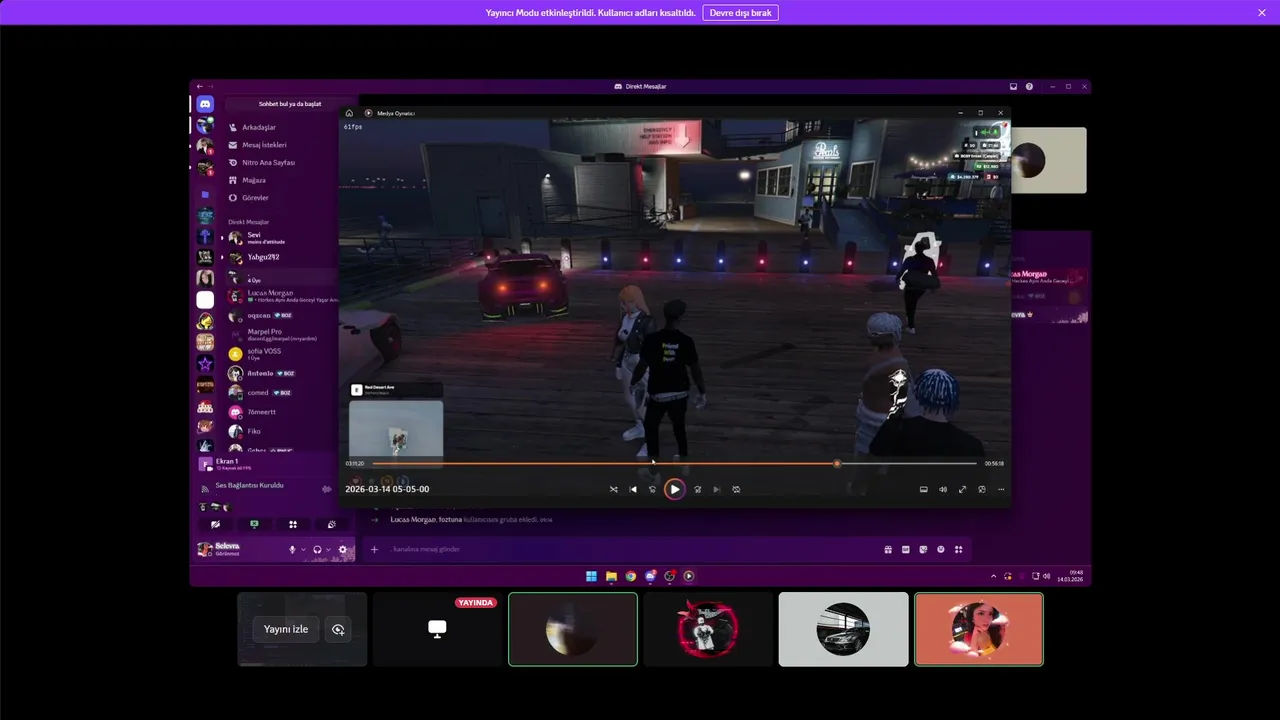The height and width of the screenshot is (720, 1280).
Task: Expand the microphone input options arrow
Action: (x=303, y=550)
